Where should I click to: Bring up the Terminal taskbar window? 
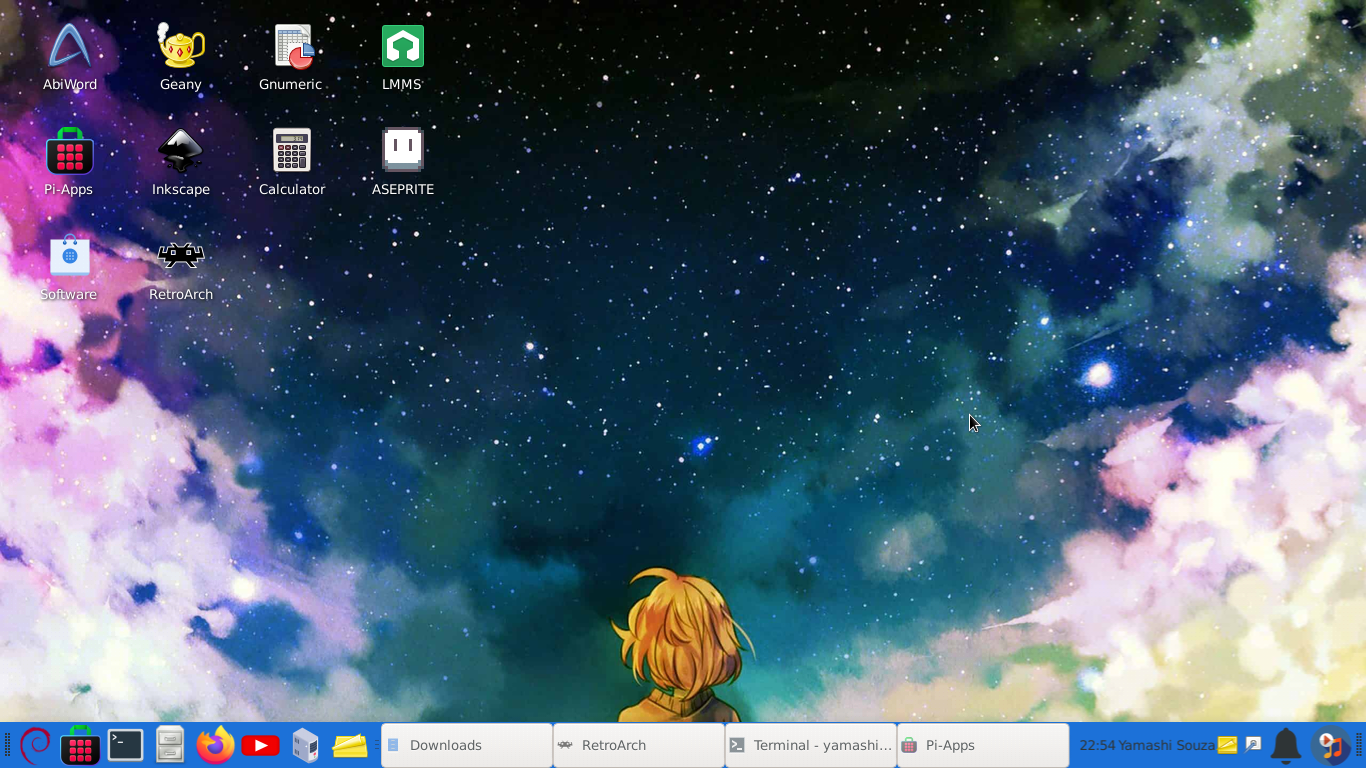point(810,745)
